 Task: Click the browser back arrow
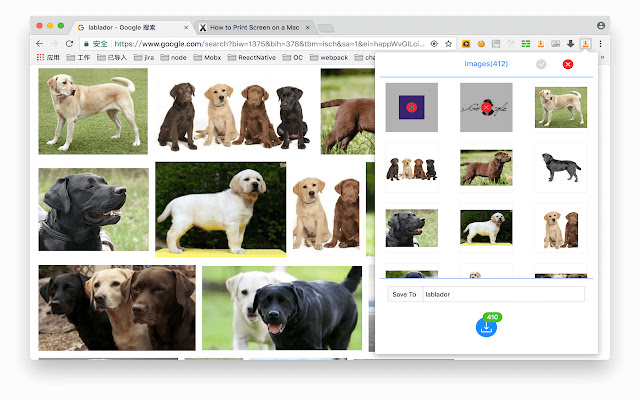tap(39, 44)
